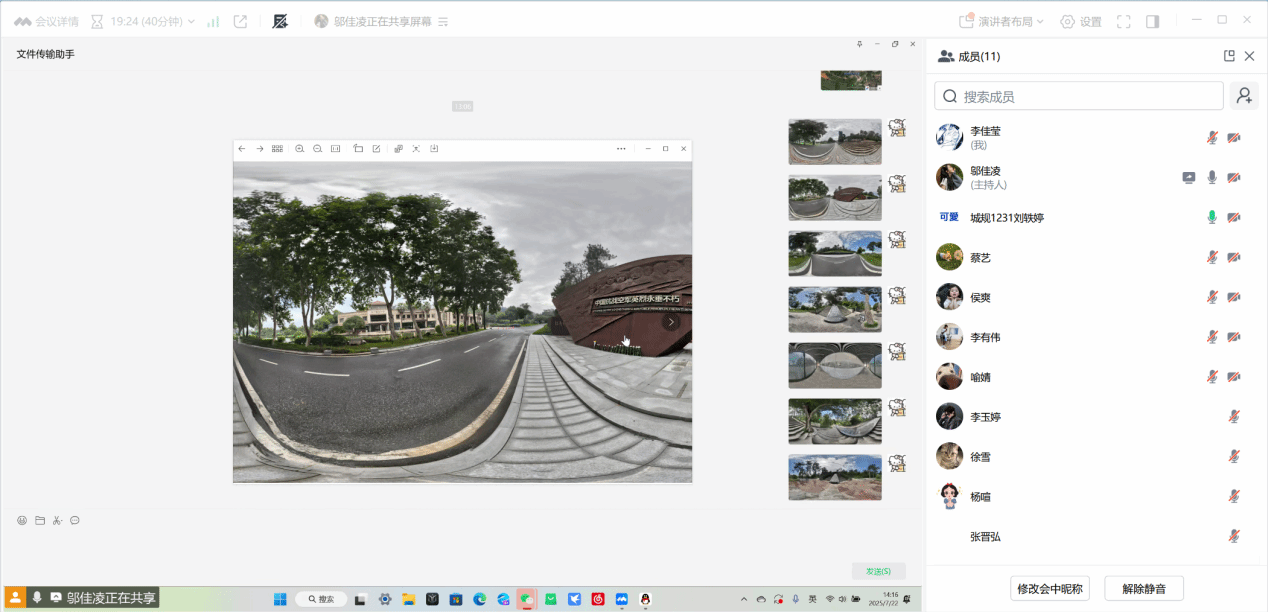Select 城规1231刘肤婷 in member list

(x=1007, y=217)
